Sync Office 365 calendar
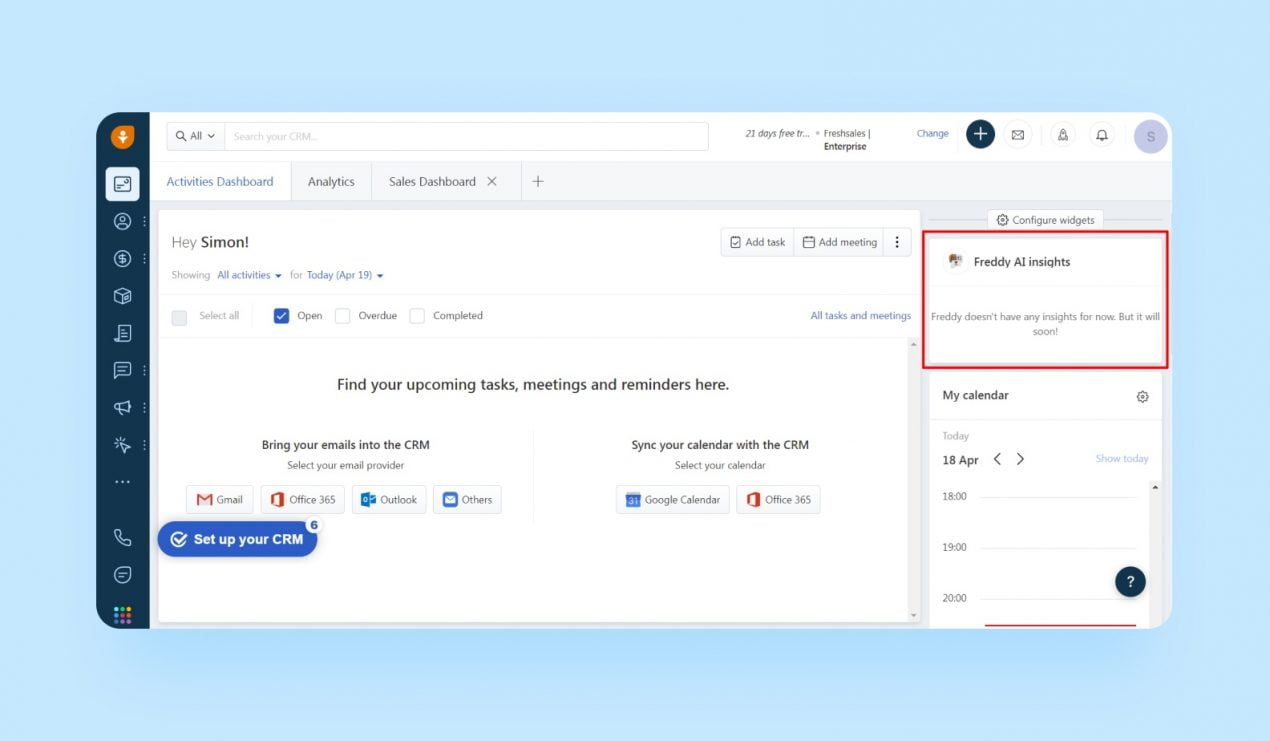The image size is (1270, 741). 778,500
